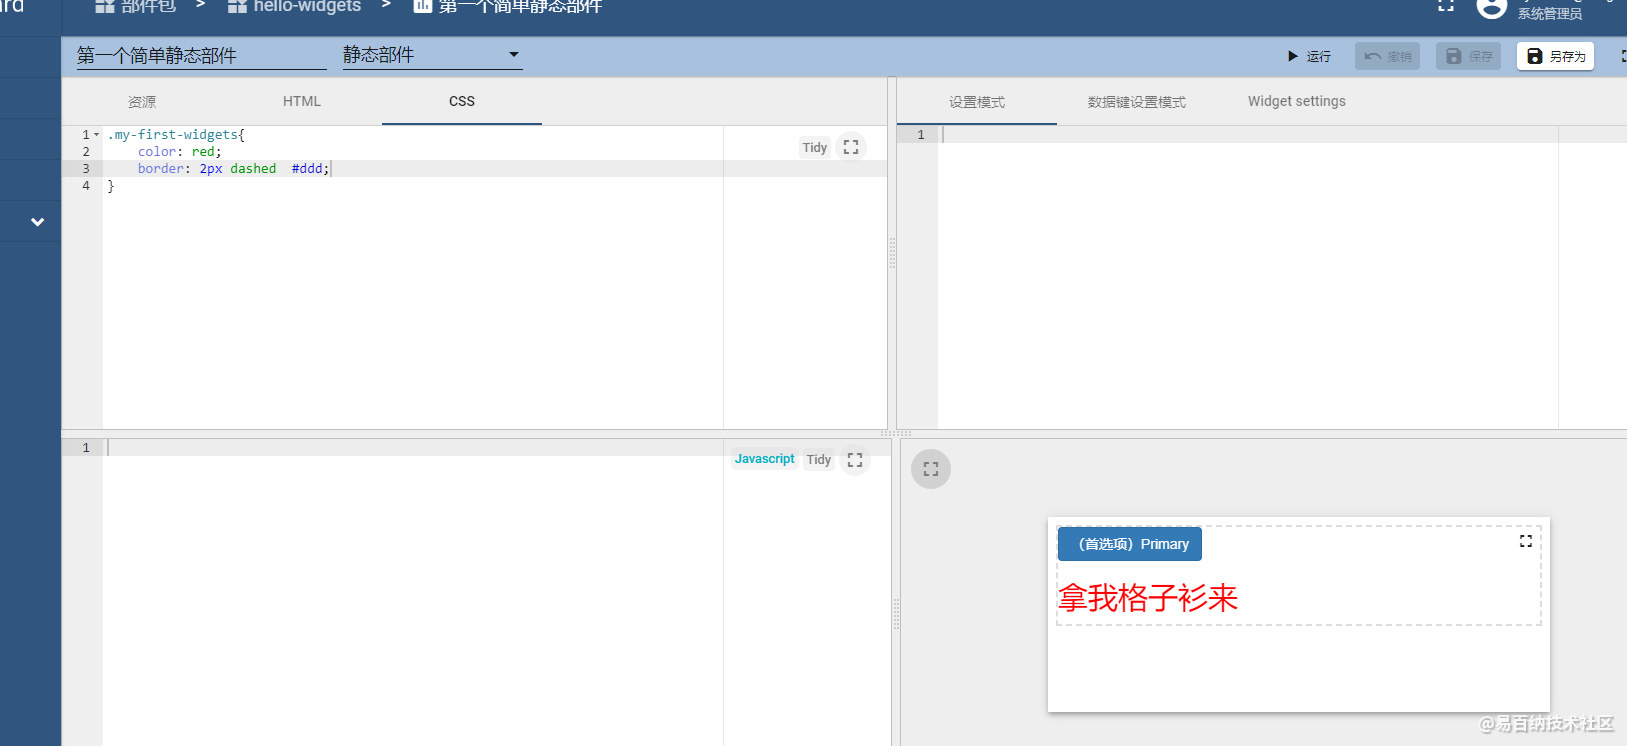Viewport: 1627px width, 746px height.
Task: Click the 系统管理员 user label
Action: point(1550,14)
